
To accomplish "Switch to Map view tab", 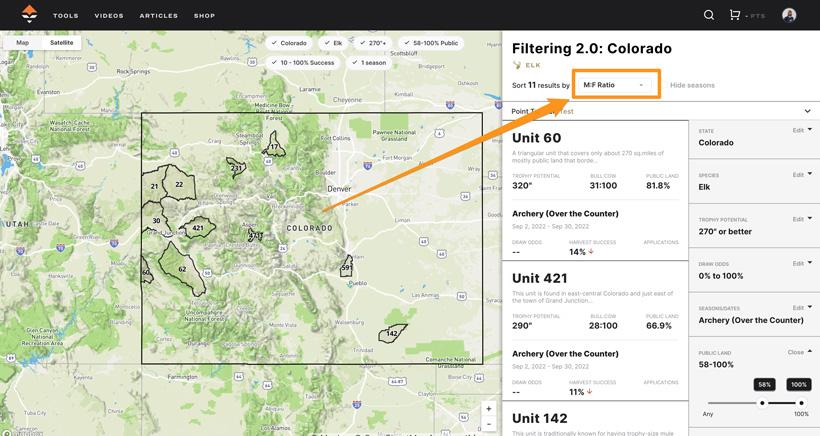I will (x=22, y=43).
